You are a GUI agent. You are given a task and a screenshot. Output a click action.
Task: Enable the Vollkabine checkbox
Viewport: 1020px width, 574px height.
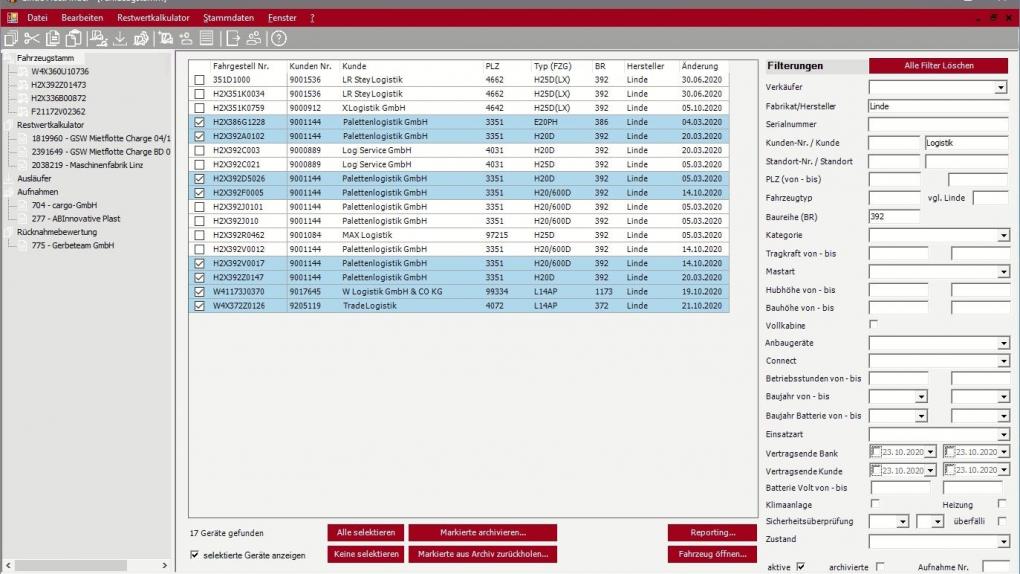[875, 324]
